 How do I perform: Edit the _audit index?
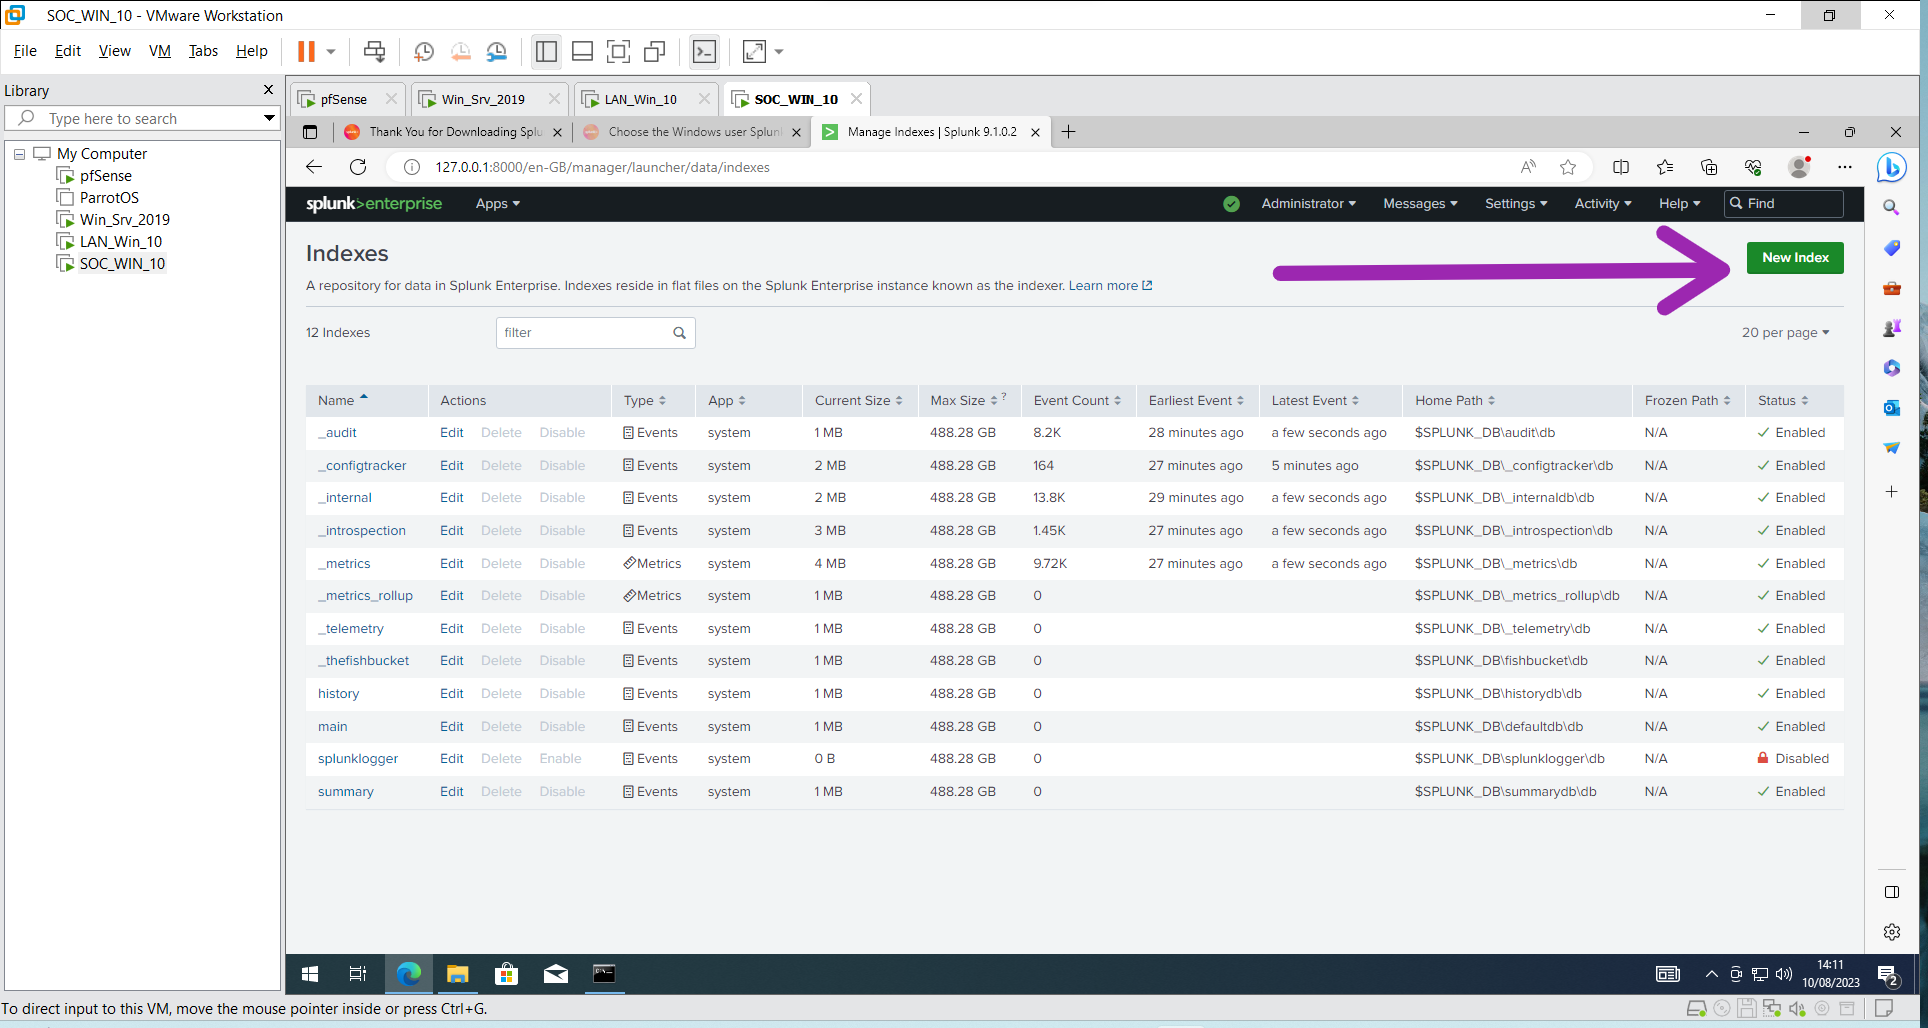click(x=452, y=433)
